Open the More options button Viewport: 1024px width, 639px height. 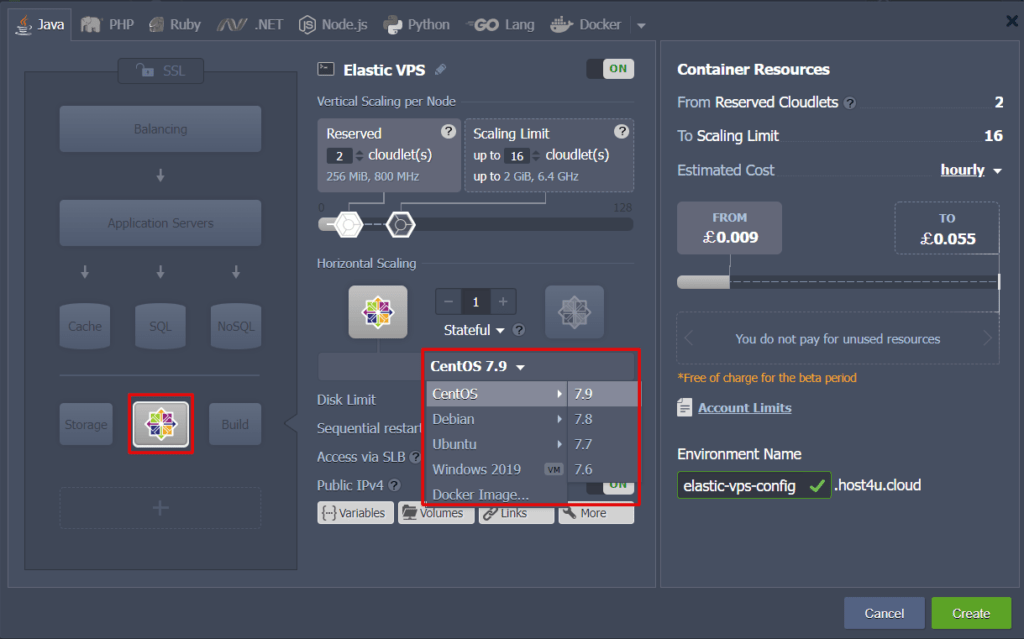point(596,513)
